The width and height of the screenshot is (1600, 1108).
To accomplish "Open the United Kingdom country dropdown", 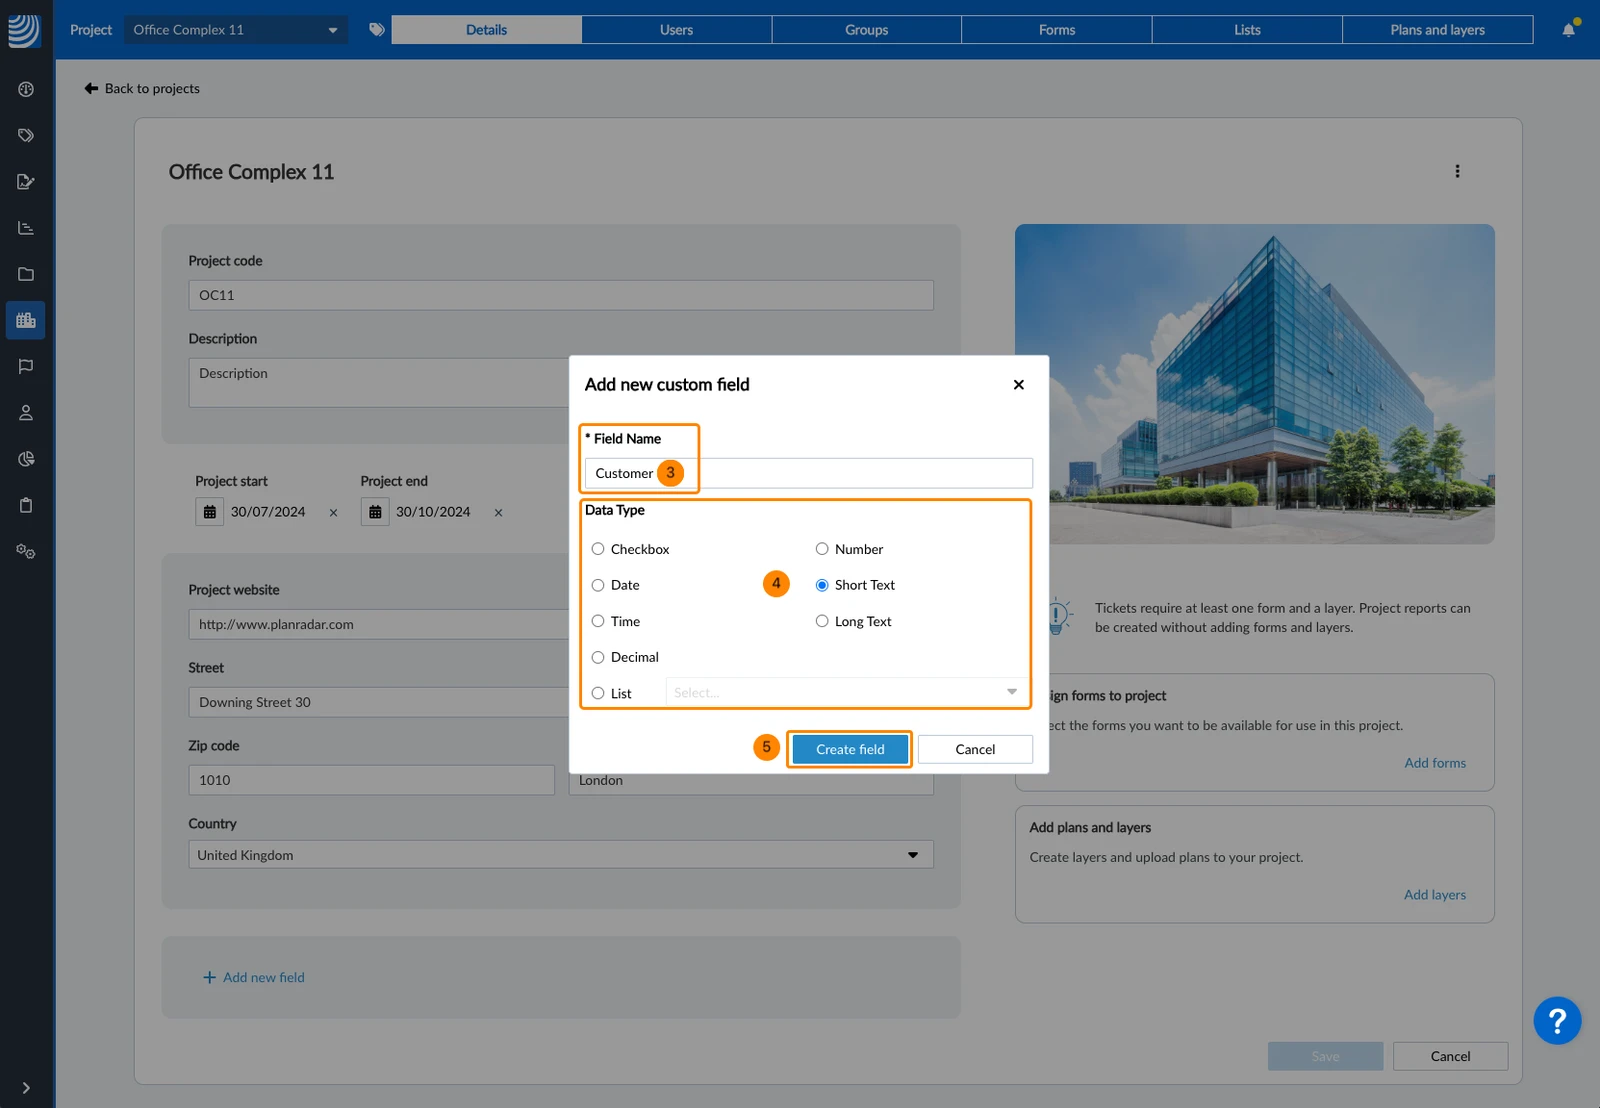I will coord(561,855).
